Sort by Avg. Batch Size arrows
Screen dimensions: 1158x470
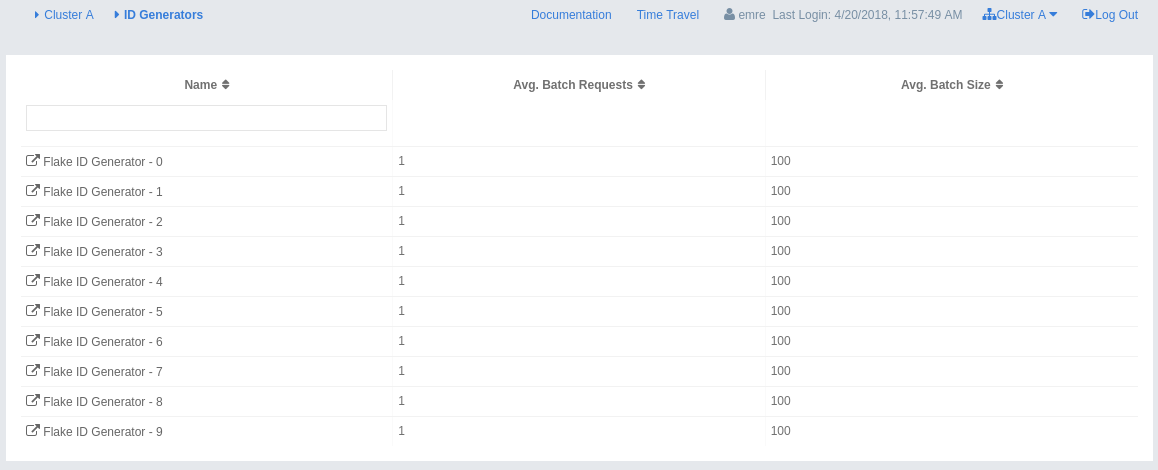[999, 85]
